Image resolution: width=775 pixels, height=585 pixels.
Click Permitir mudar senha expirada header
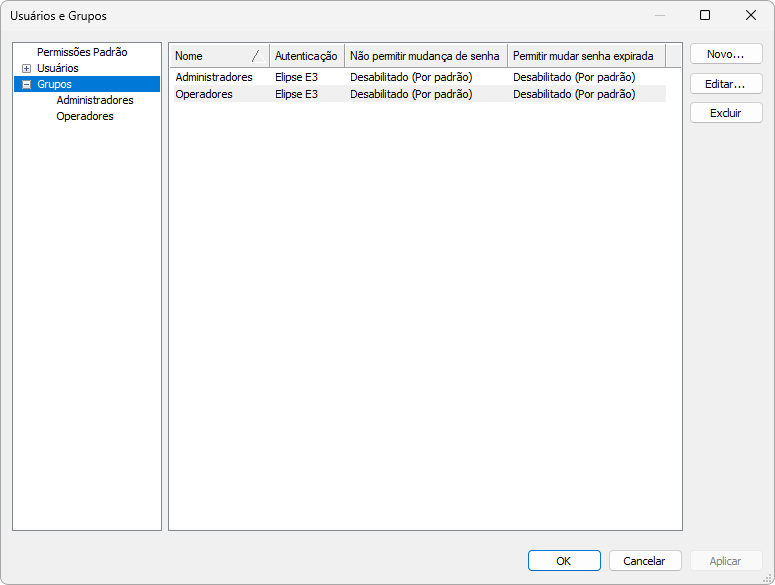click(x=583, y=56)
